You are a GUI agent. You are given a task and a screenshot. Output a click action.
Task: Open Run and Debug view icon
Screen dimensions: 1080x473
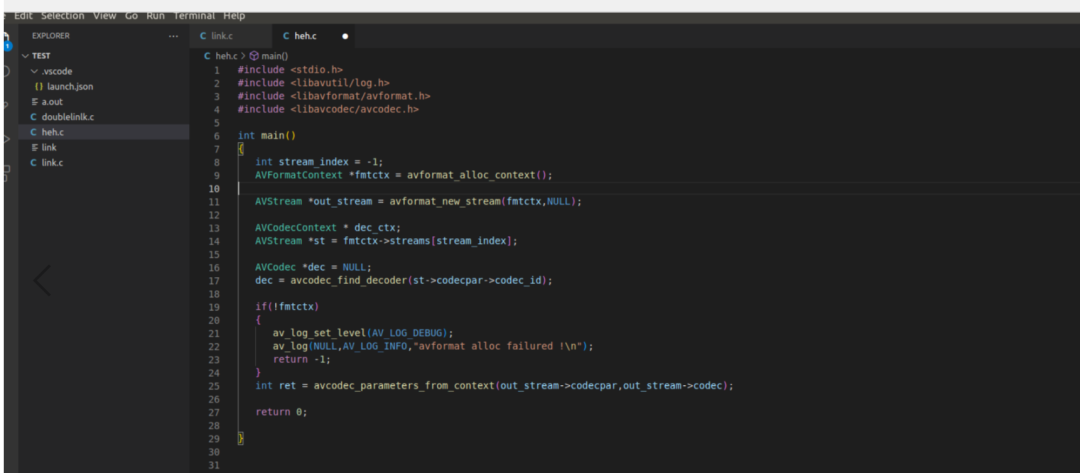click(x=5, y=138)
